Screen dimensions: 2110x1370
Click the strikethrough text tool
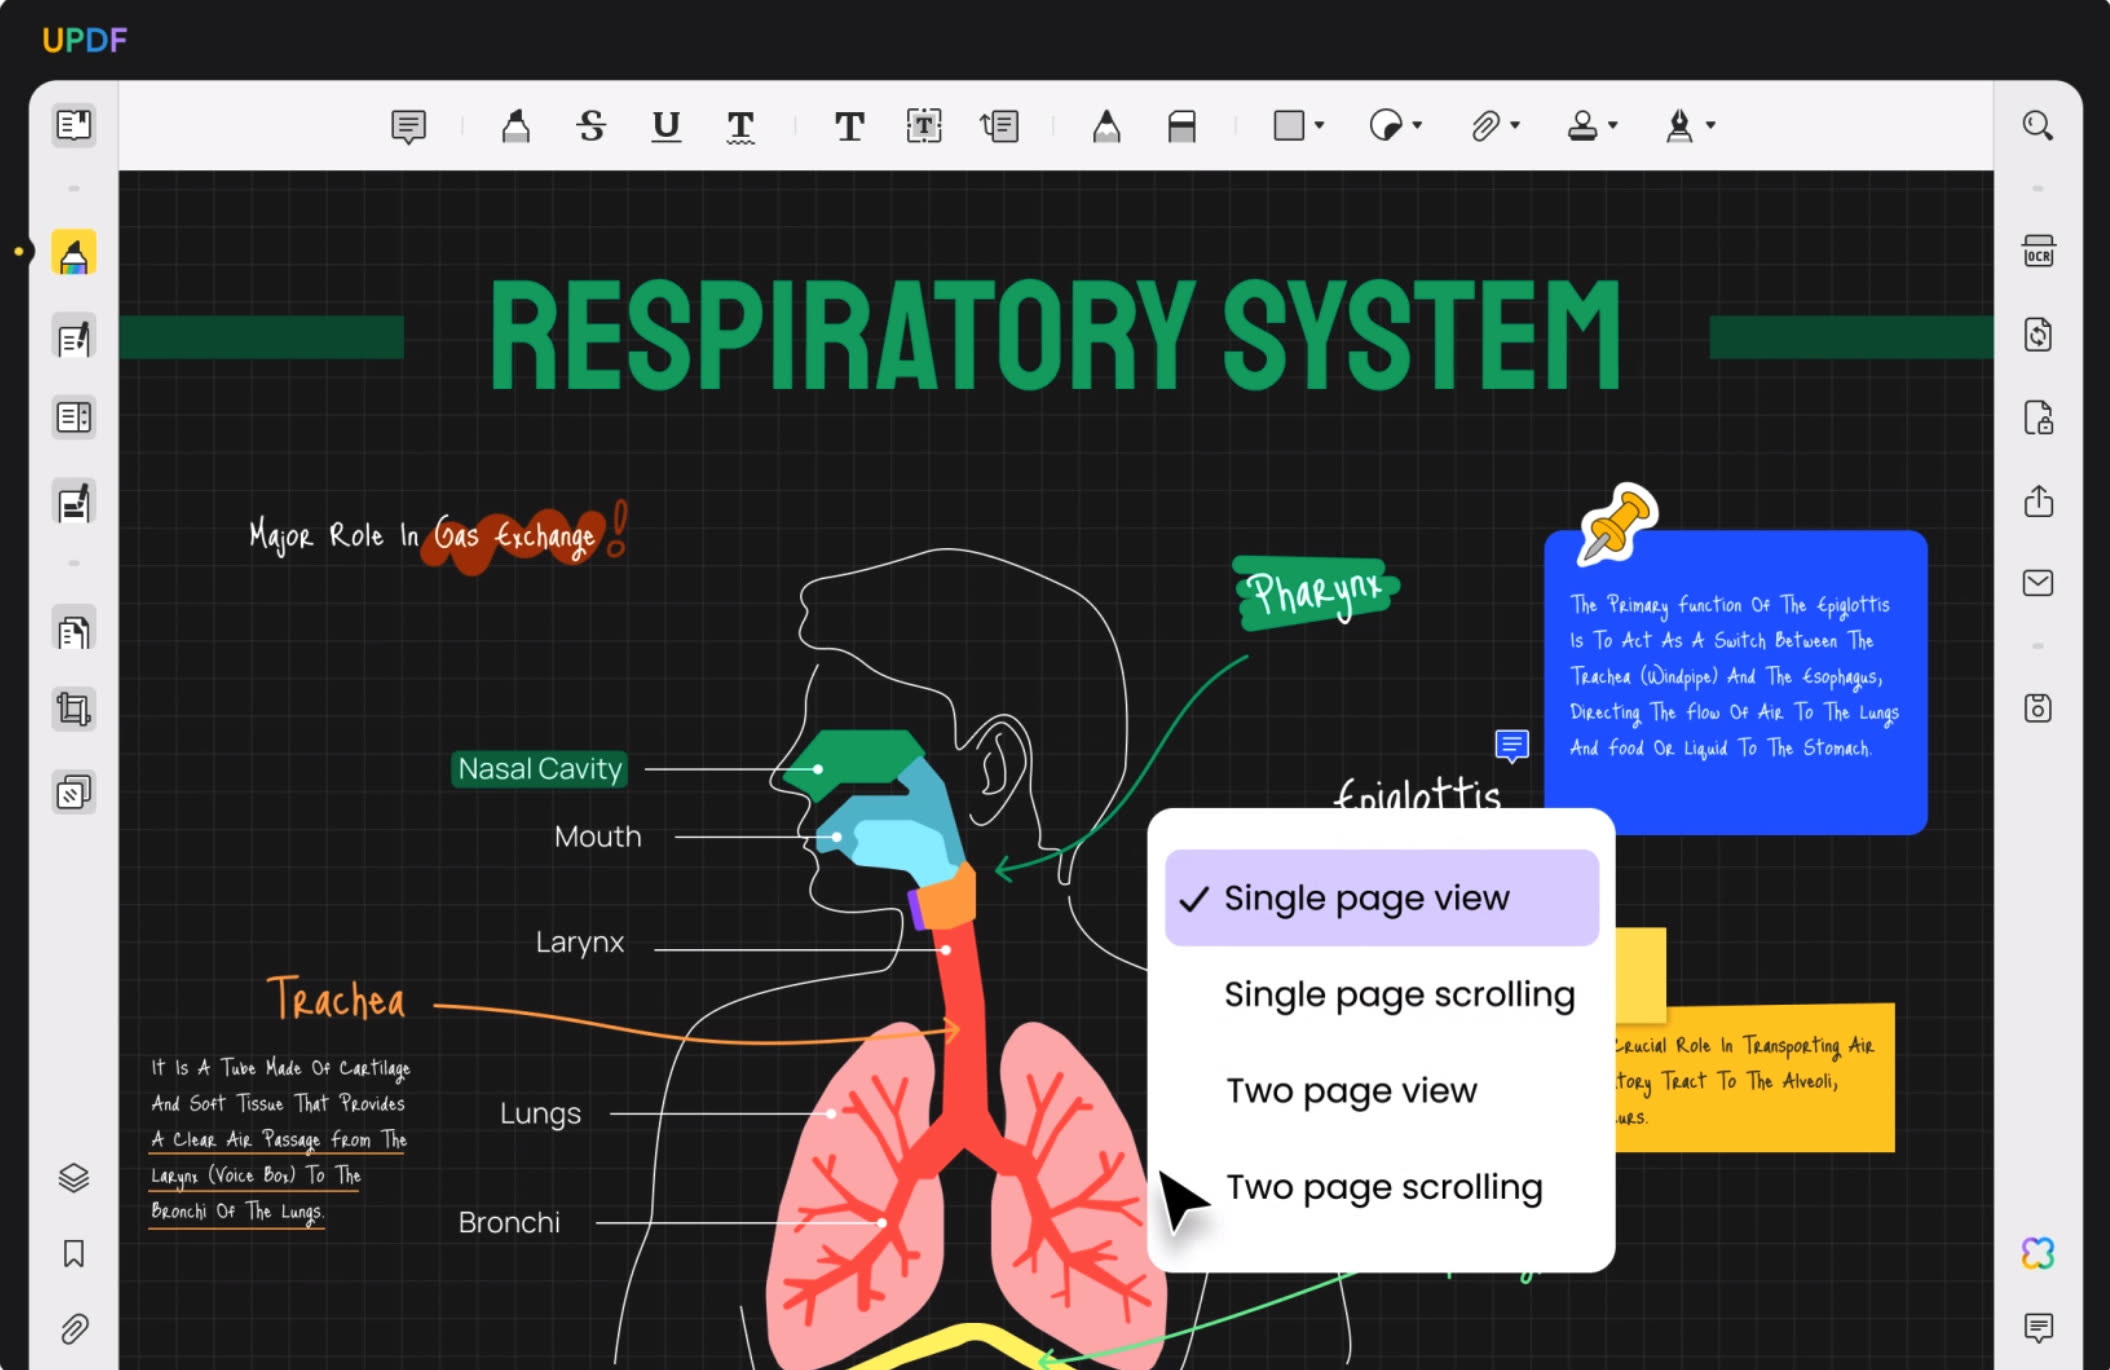[589, 123]
